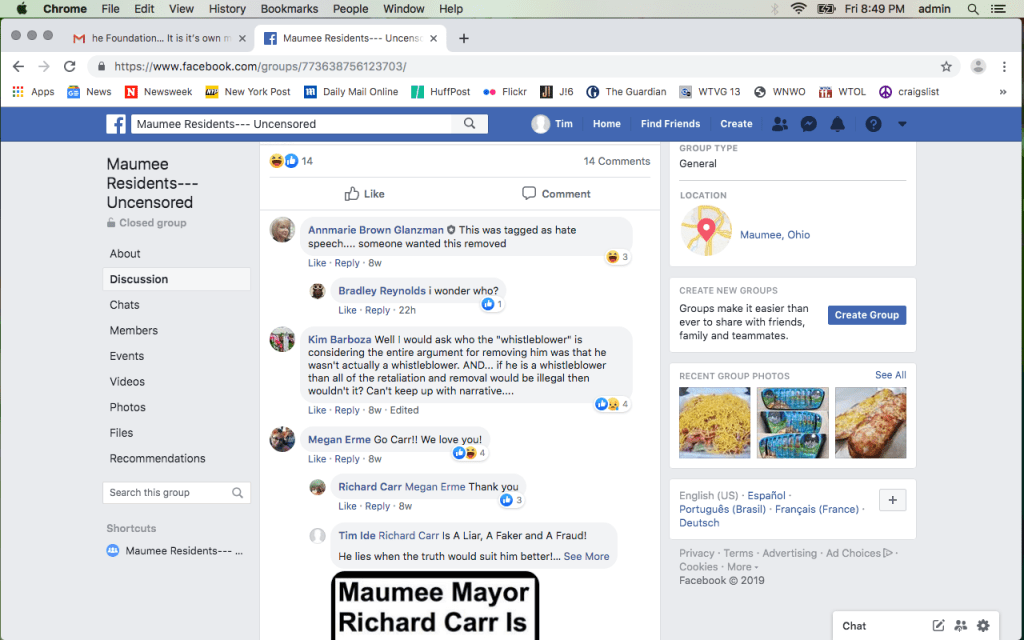This screenshot has width=1024, height=640.
Task: Reload the page in Chrome
Action: coord(70,66)
